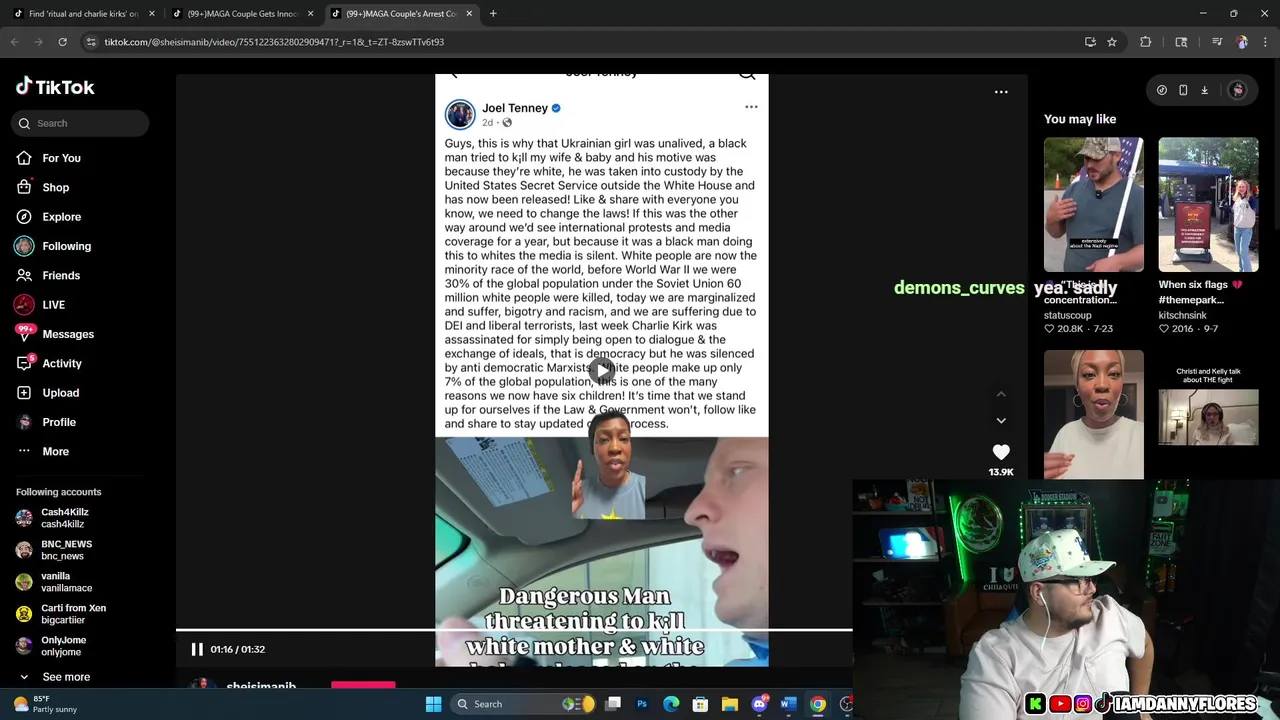Open the Upload page

[x=60, y=393]
